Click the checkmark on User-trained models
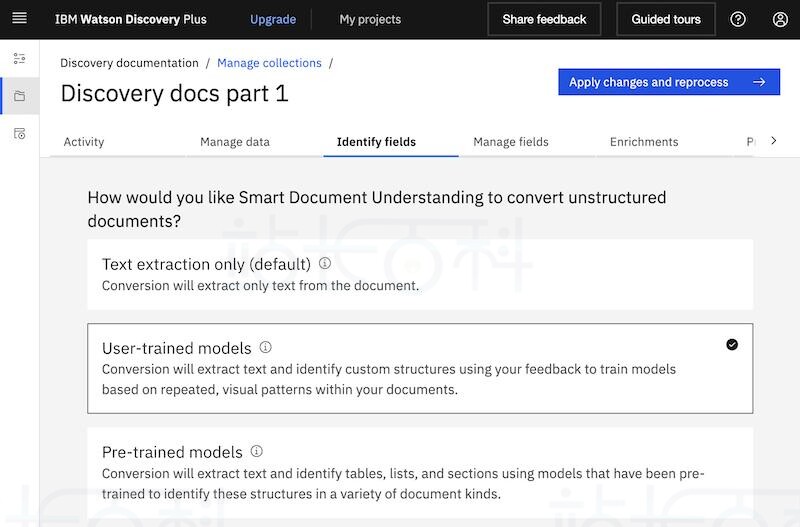The image size is (800, 527). 732,344
